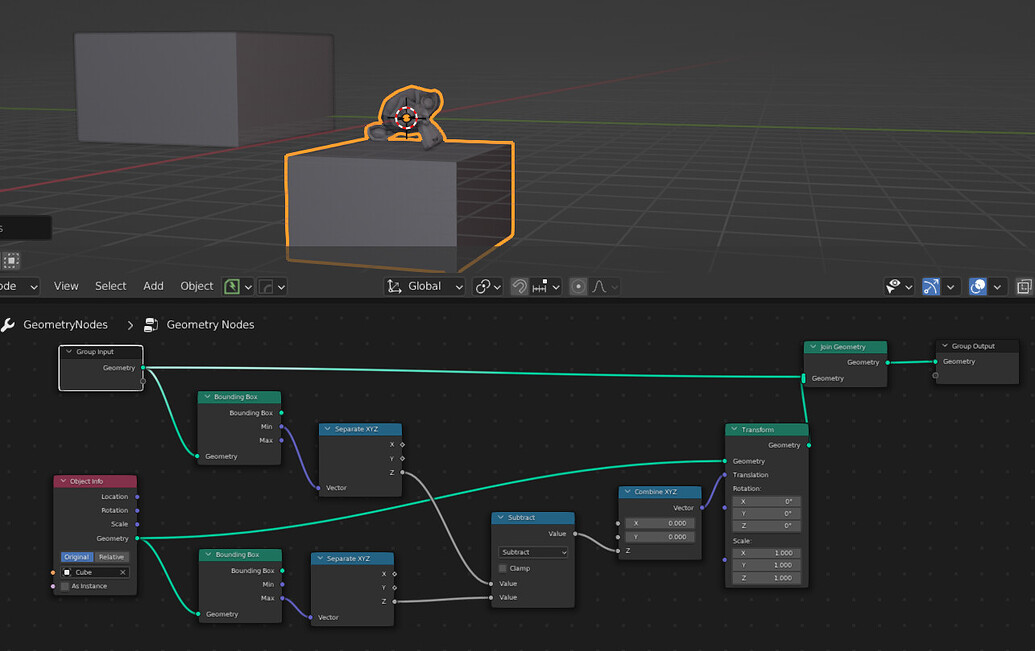Click the select box tool icon in viewport
The height and width of the screenshot is (651, 1035).
click(11, 261)
